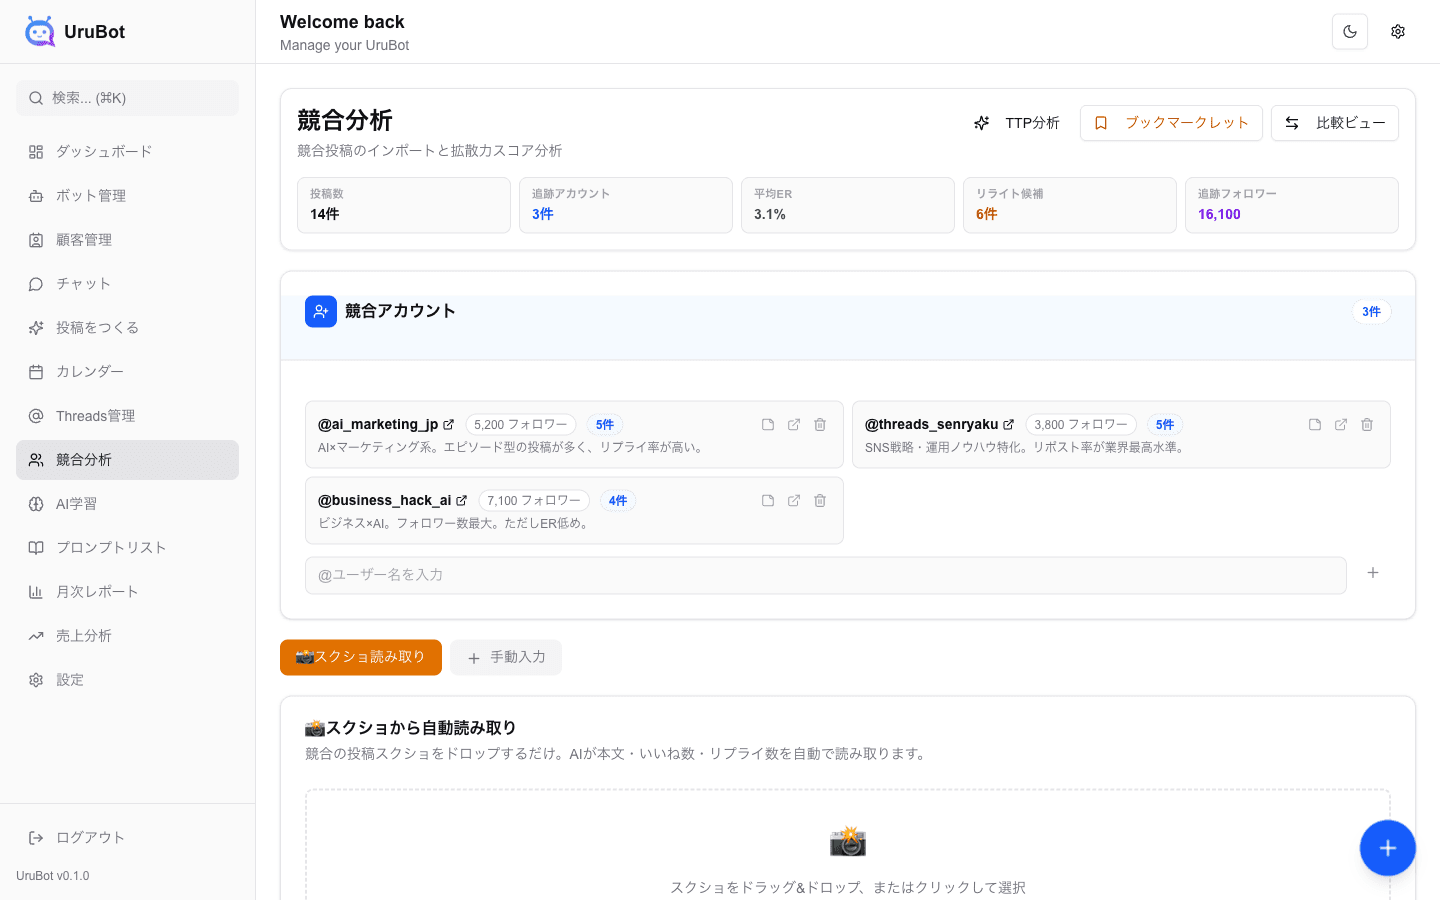Click open-external icon in @threads_senryaku actions
Viewport: 1440px width, 900px height.
click(x=1341, y=425)
